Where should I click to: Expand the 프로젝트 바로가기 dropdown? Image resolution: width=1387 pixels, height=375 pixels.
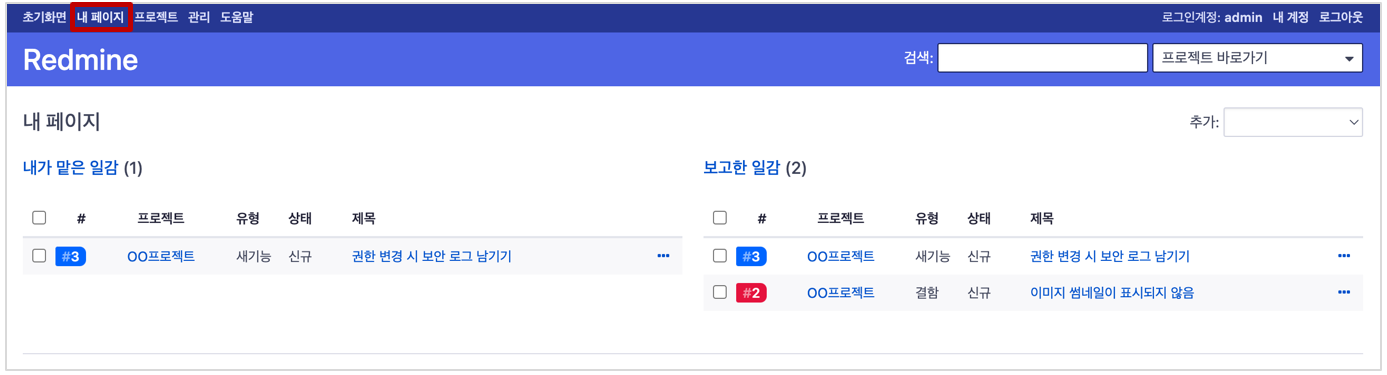1257,58
